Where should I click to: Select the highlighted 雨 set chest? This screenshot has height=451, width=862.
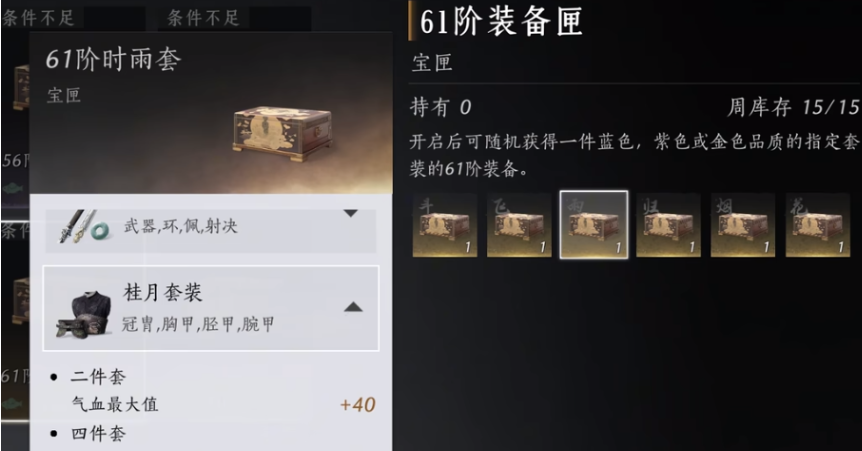pos(594,225)
